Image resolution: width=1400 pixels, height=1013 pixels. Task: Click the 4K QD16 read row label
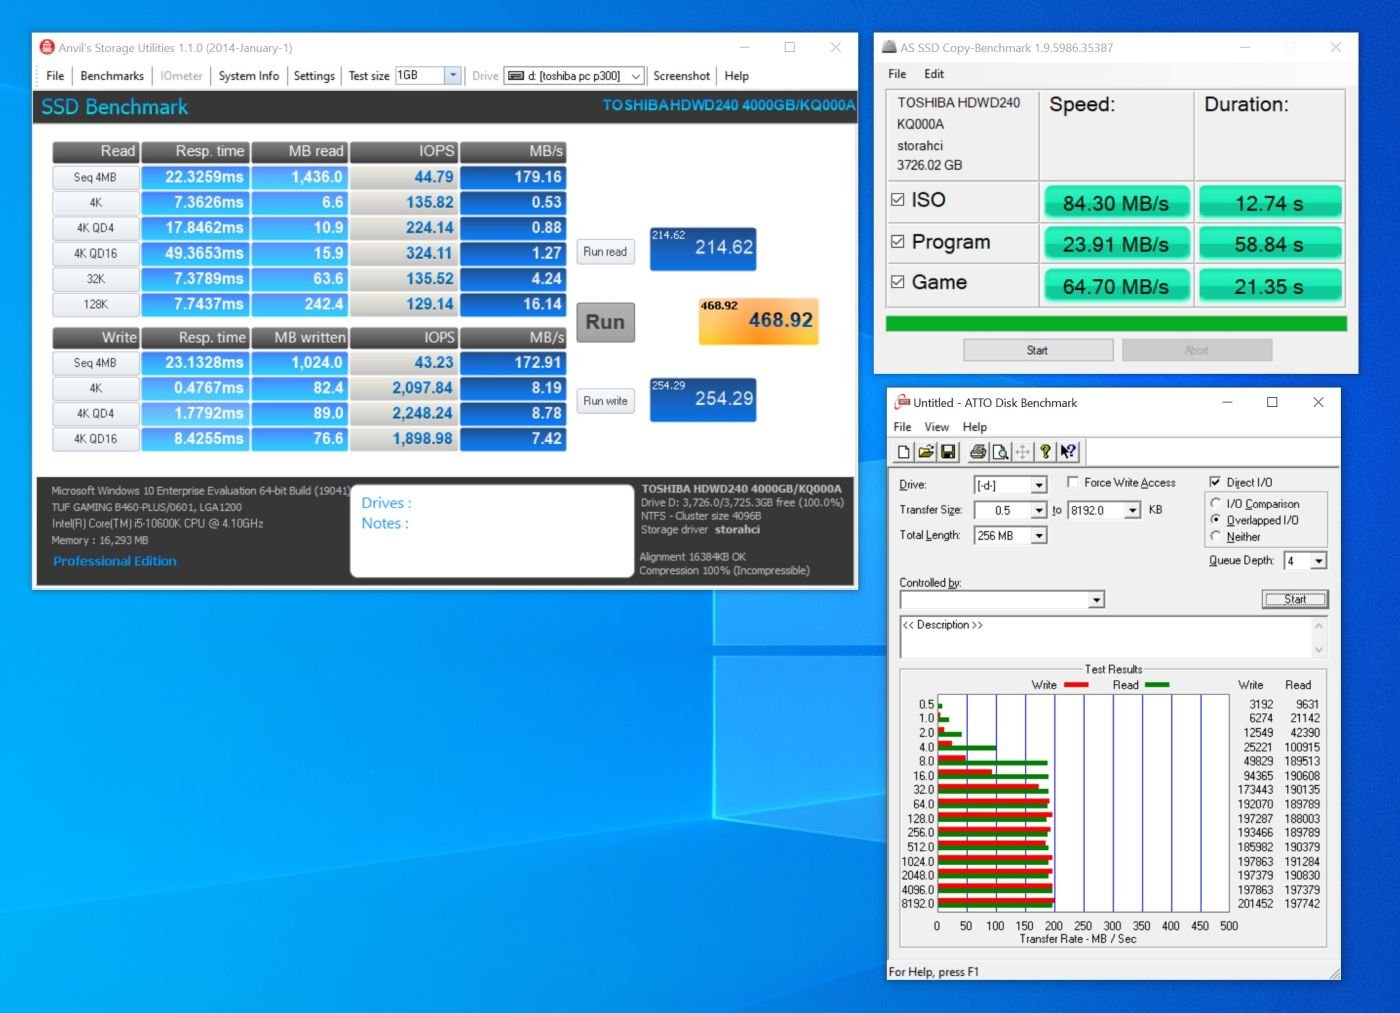(95, 254)
